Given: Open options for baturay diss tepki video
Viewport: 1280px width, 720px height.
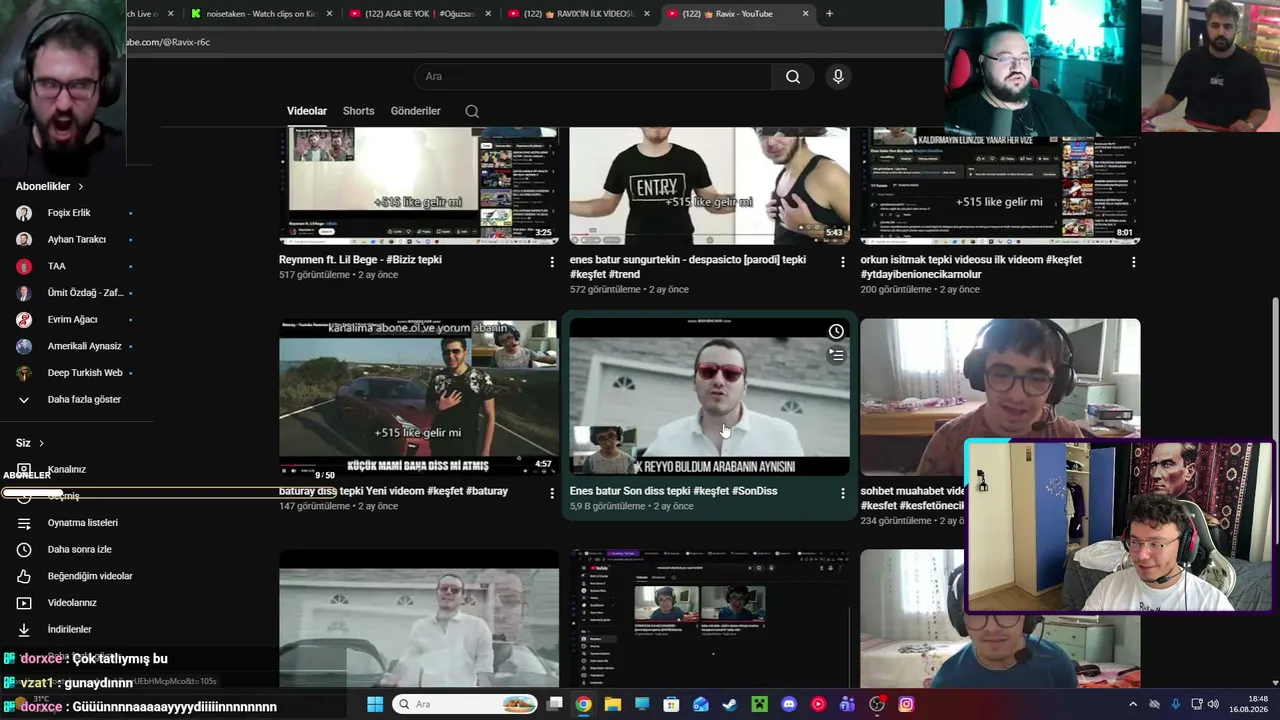Looking at the screenshot, I should 552,493.
